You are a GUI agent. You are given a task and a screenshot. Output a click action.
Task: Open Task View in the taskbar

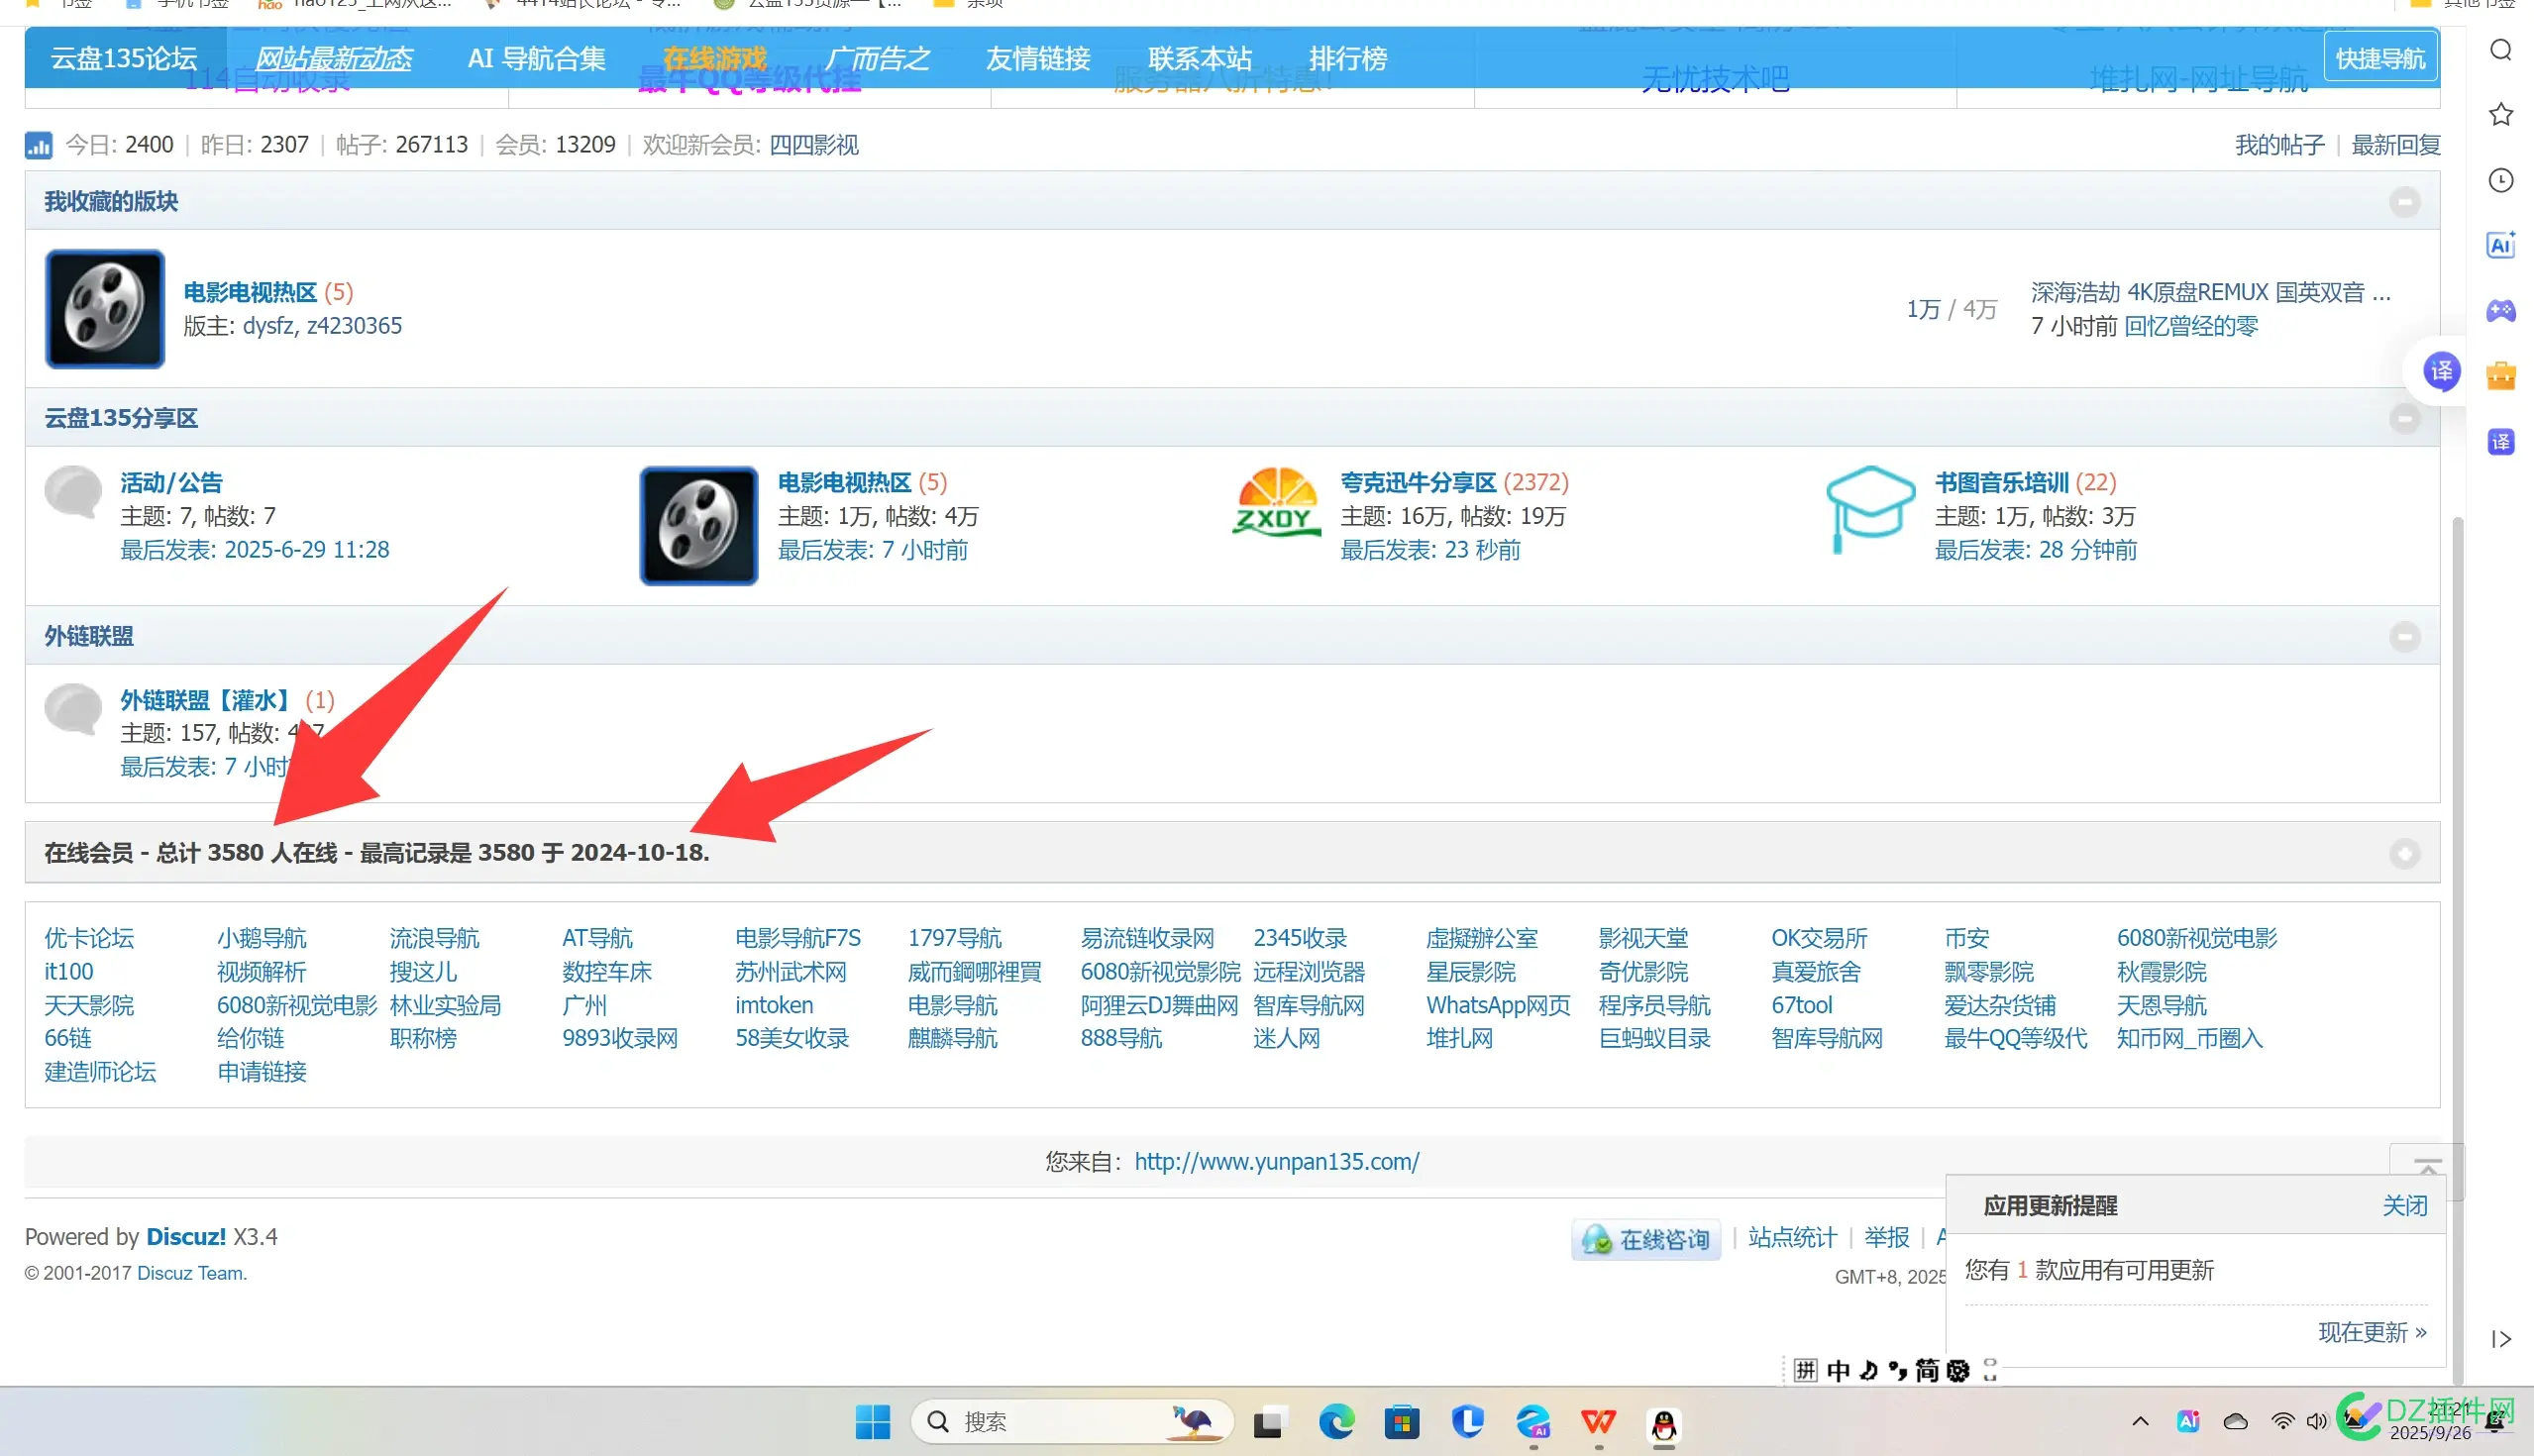tap(1268, 1422)
